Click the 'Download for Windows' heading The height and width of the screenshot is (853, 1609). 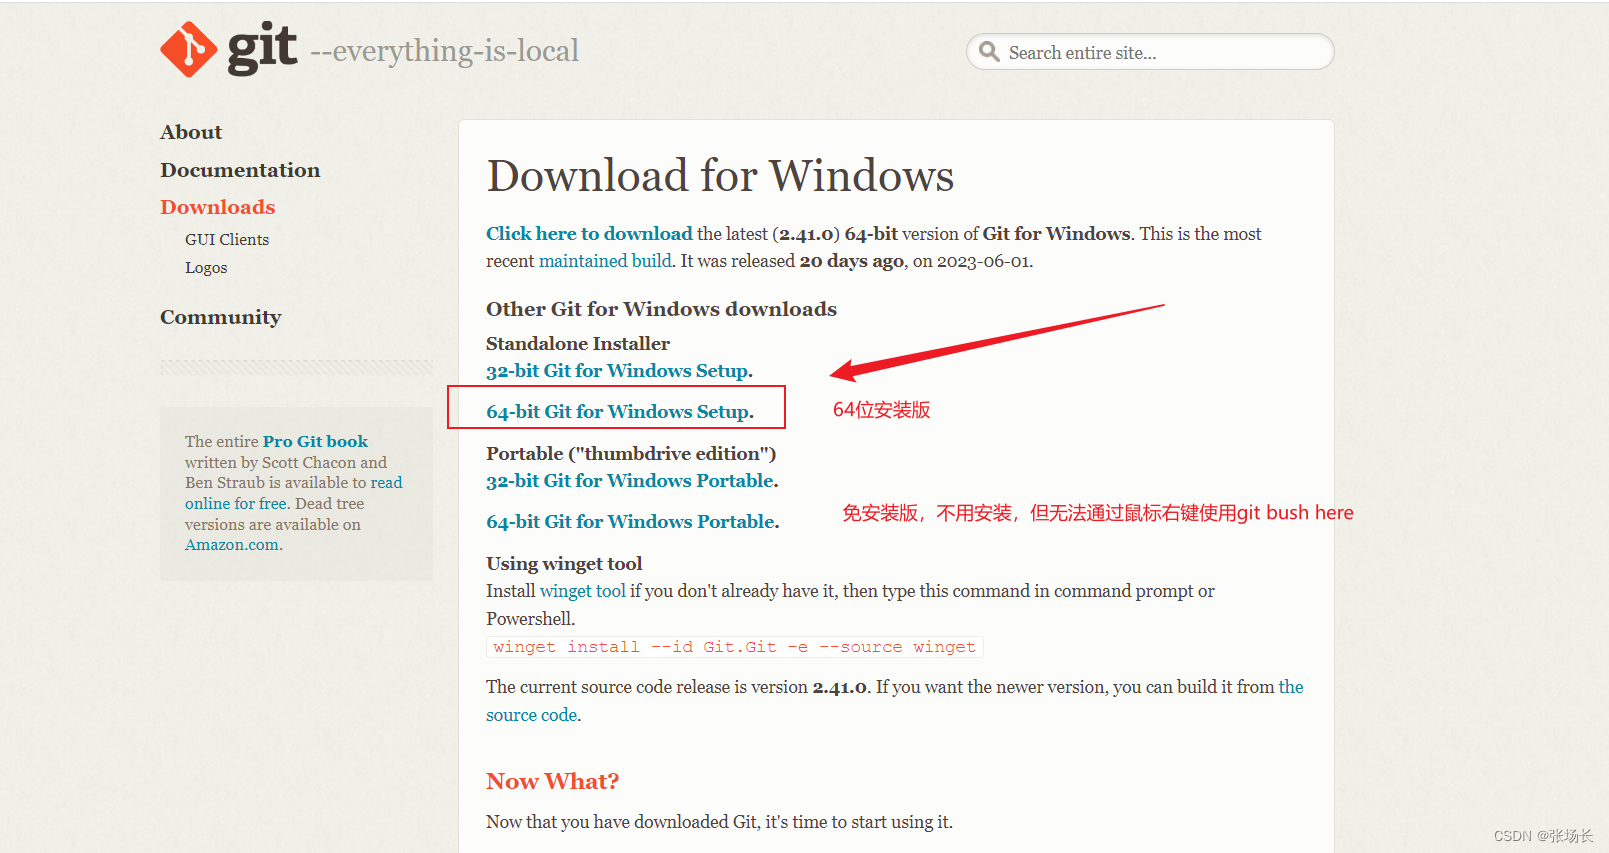pos(720,176)
